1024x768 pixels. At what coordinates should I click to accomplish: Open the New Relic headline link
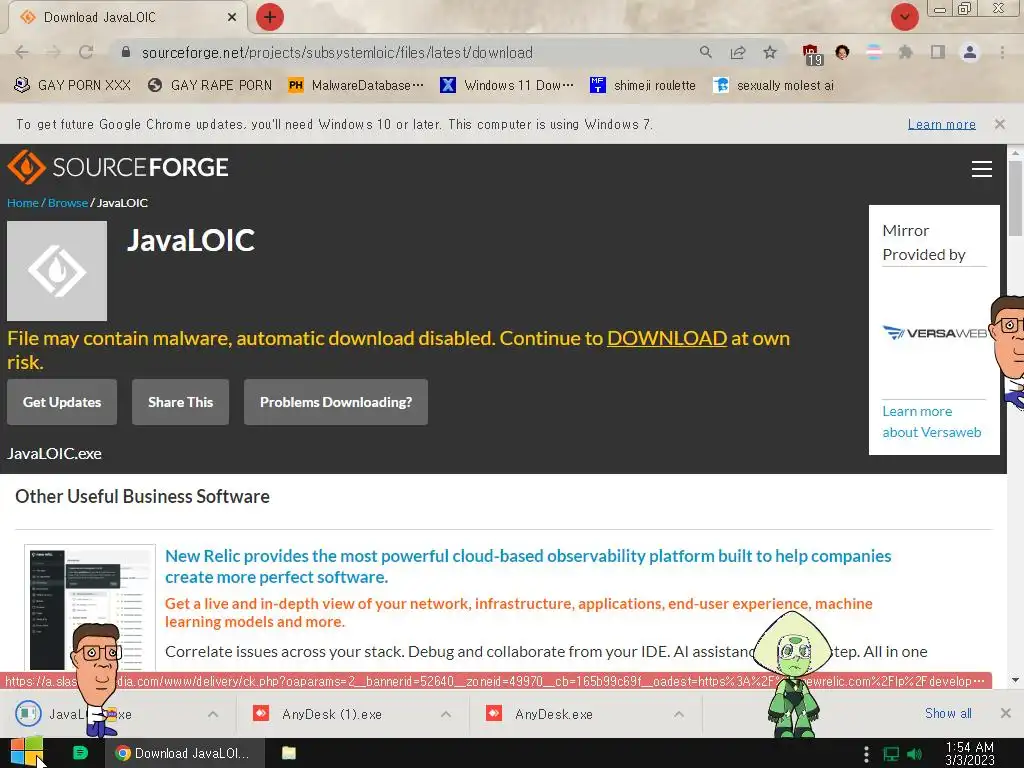528,566
